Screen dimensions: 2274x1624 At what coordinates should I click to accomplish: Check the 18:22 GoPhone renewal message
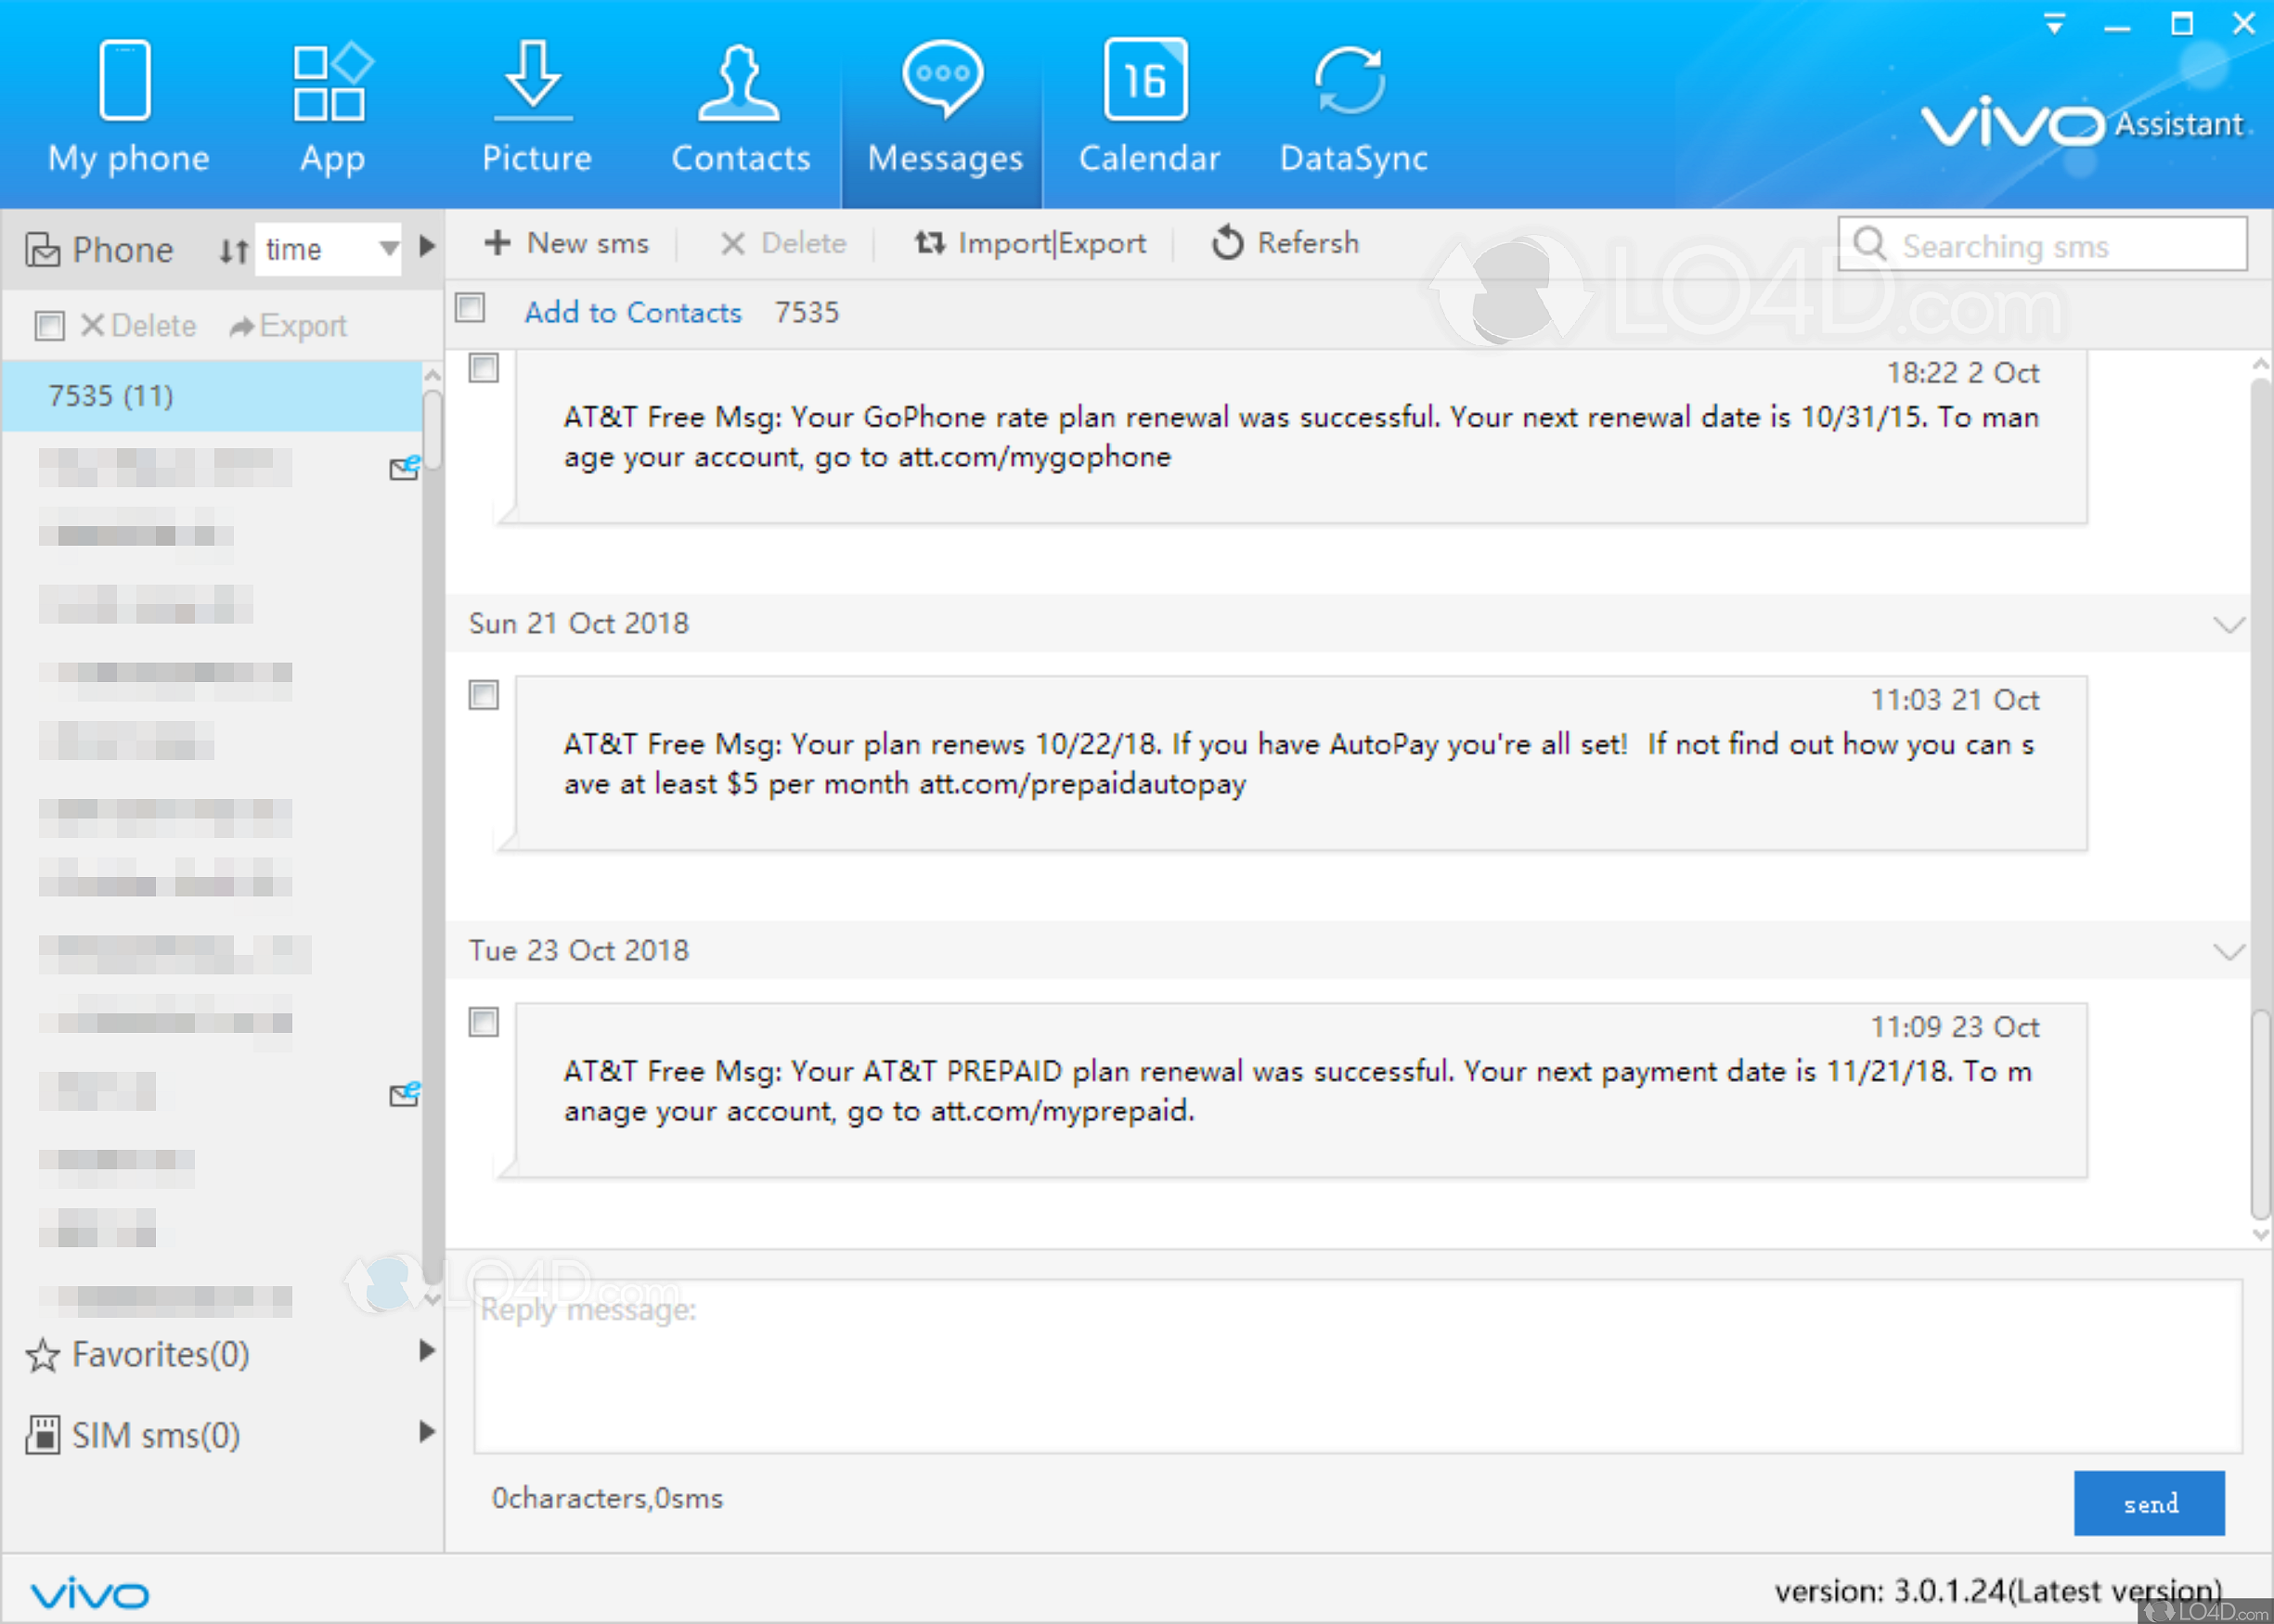coord(483,369)
